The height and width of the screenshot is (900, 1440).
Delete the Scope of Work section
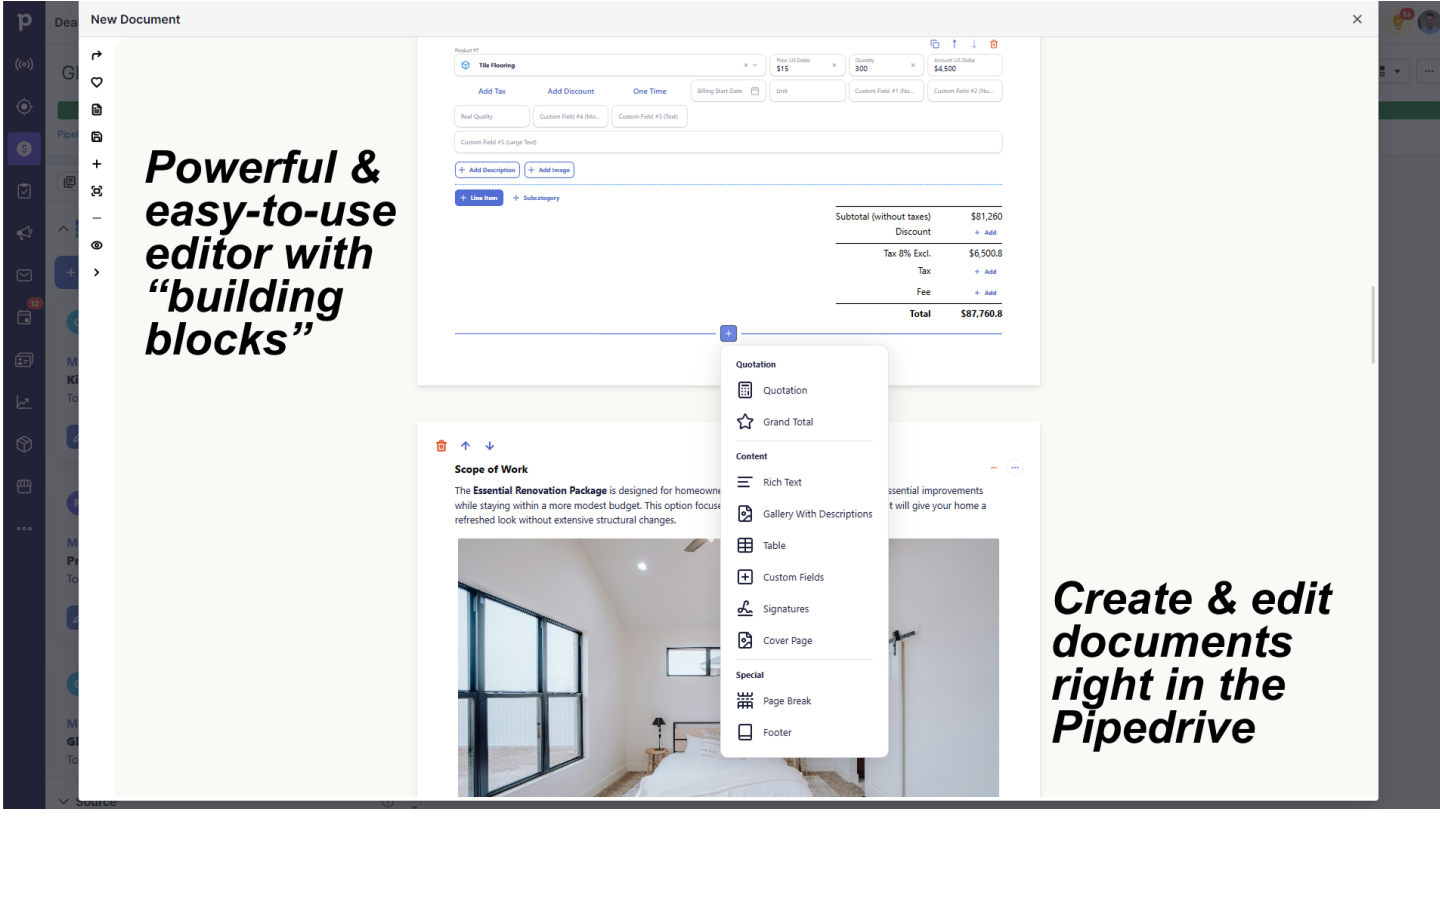point(441,445)
